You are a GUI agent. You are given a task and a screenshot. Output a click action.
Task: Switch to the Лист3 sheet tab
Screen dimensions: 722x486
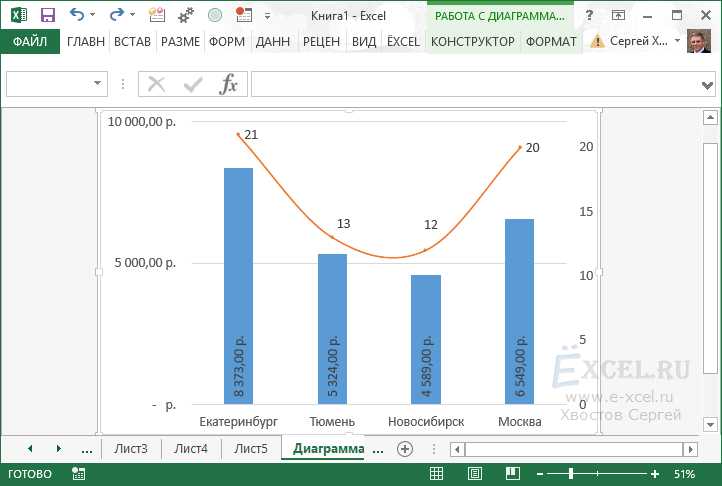131,449
